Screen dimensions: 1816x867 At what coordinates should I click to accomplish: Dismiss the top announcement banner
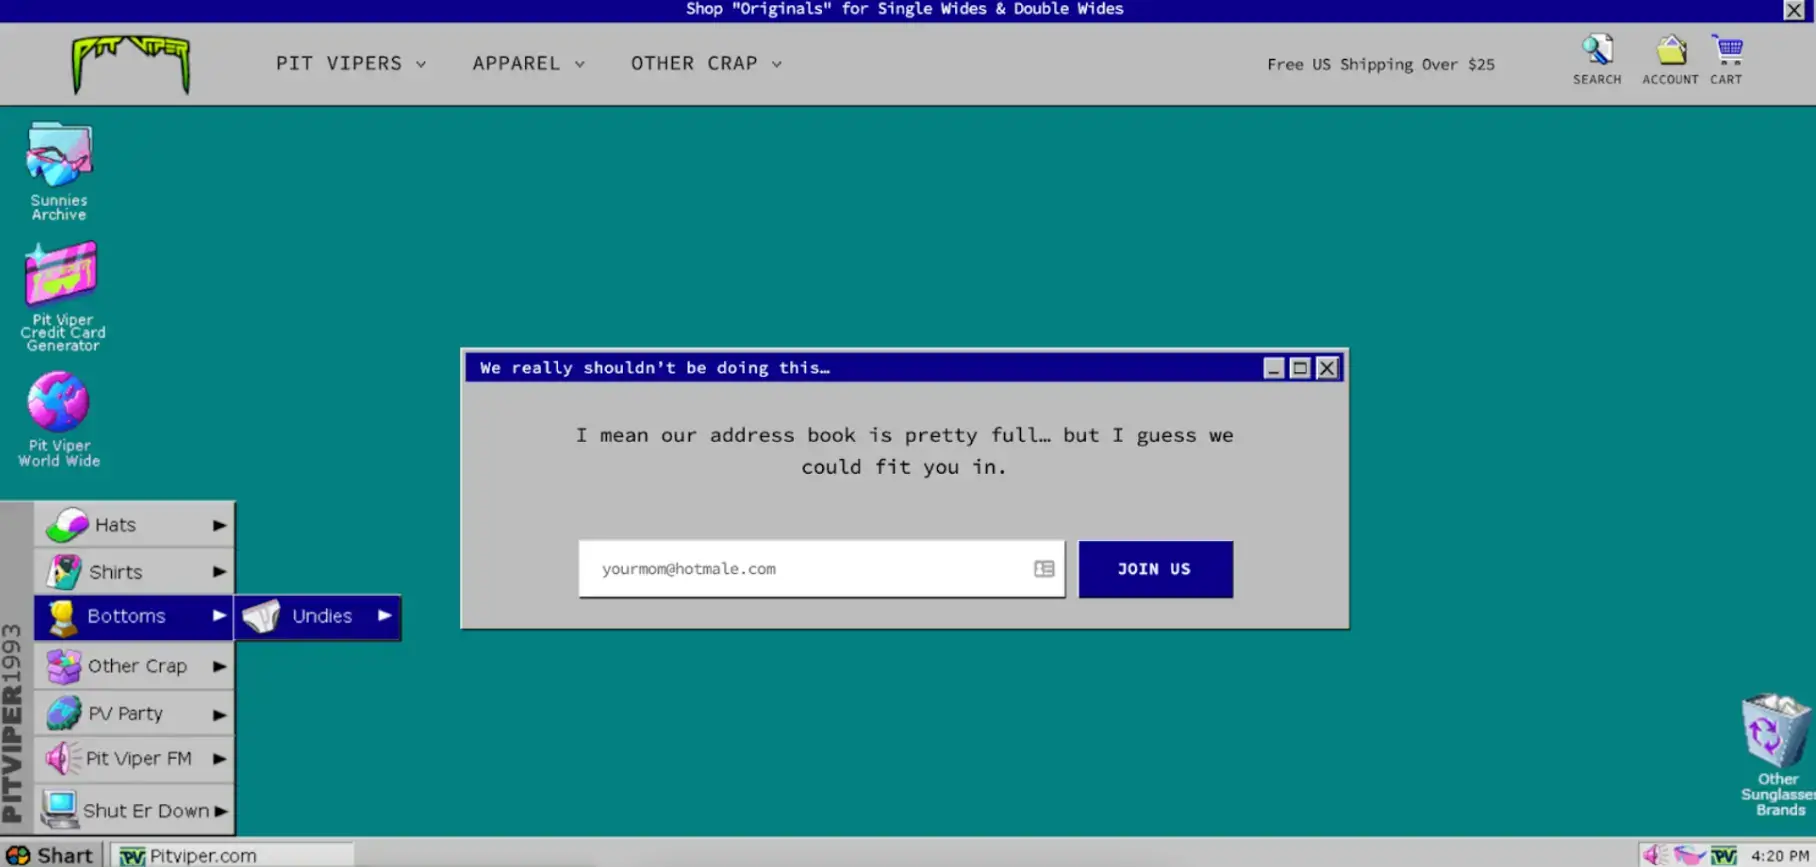[x=1794, y=10]
